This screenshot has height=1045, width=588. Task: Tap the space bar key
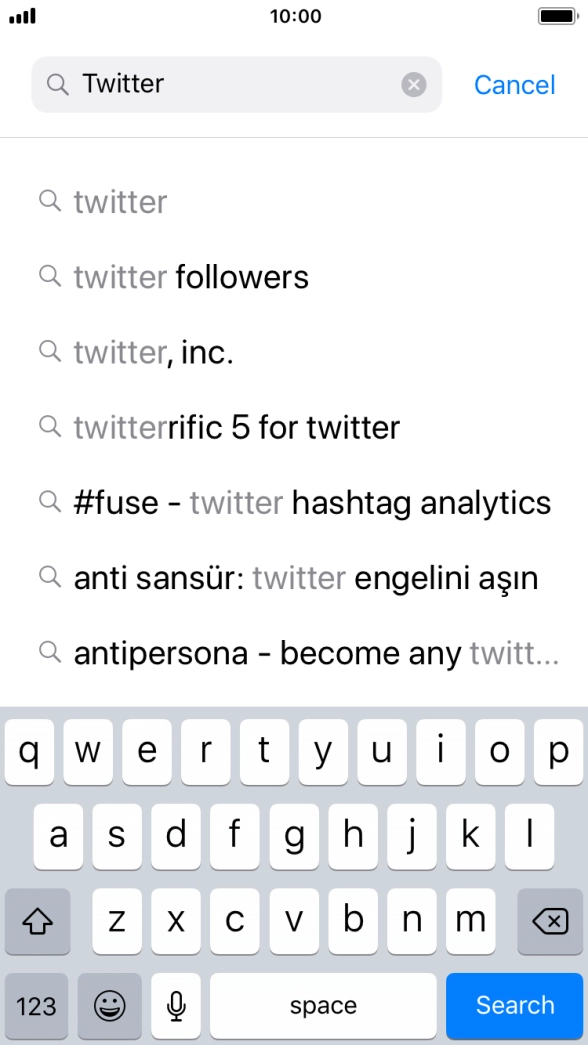click(x=322, y=1006)
